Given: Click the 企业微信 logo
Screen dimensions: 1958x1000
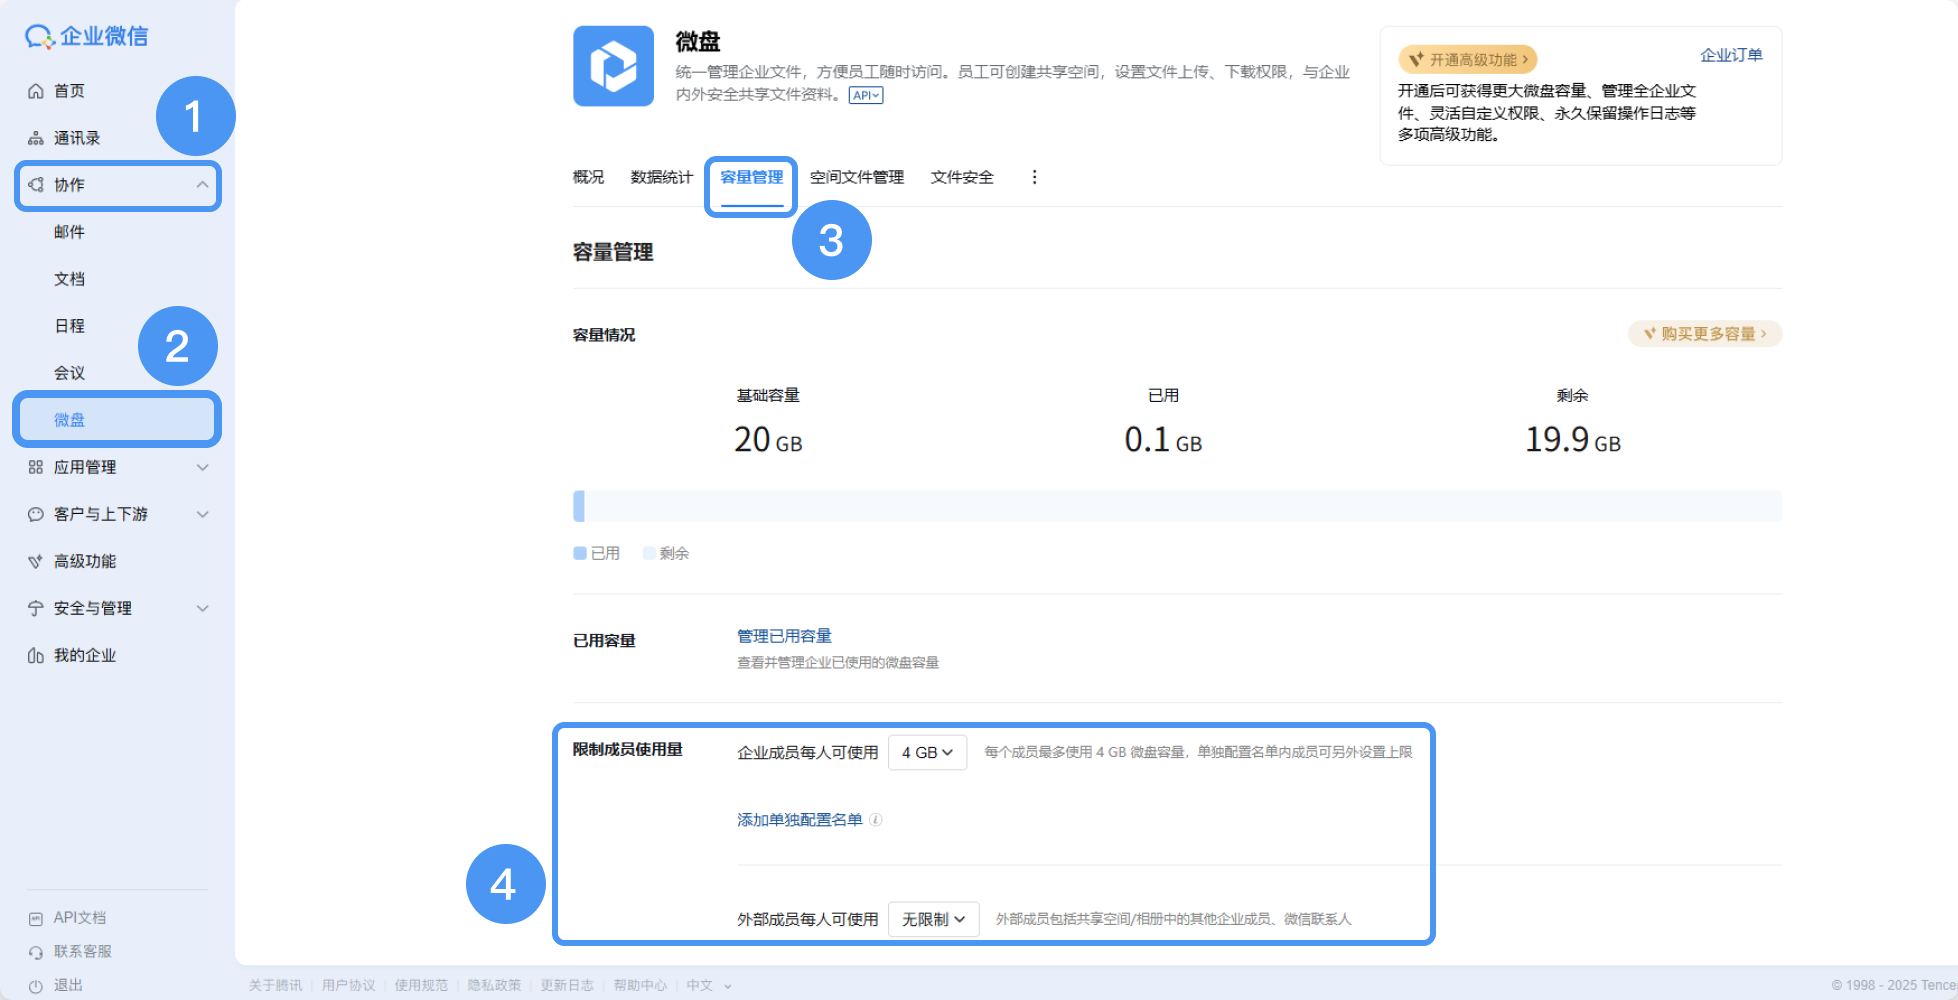Looking at the screenshot, I should 86,36.
